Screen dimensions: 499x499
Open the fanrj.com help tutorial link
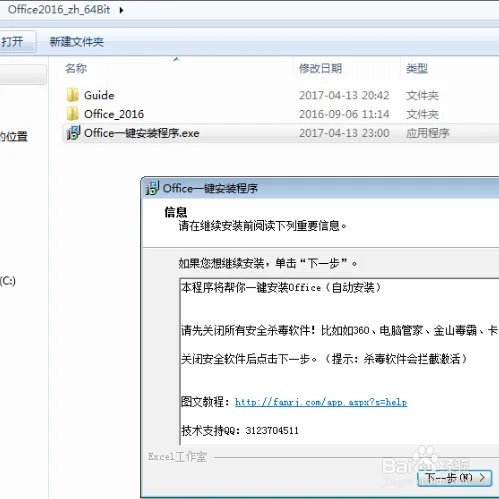(321, 402)
